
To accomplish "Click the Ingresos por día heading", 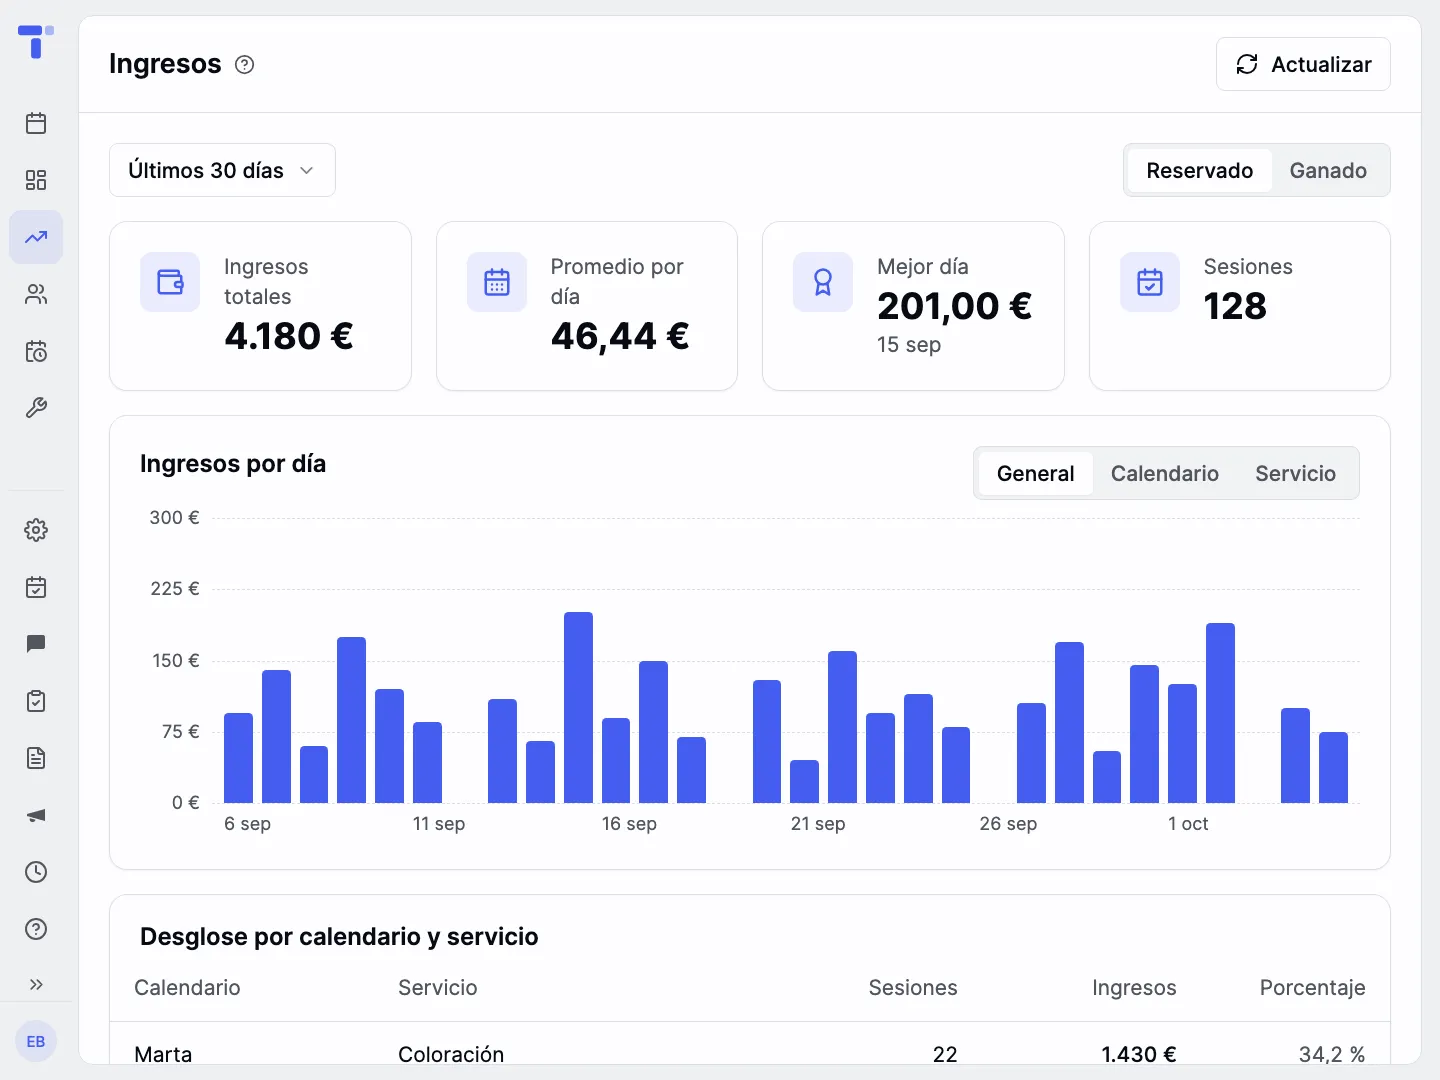I will point(233,464).
